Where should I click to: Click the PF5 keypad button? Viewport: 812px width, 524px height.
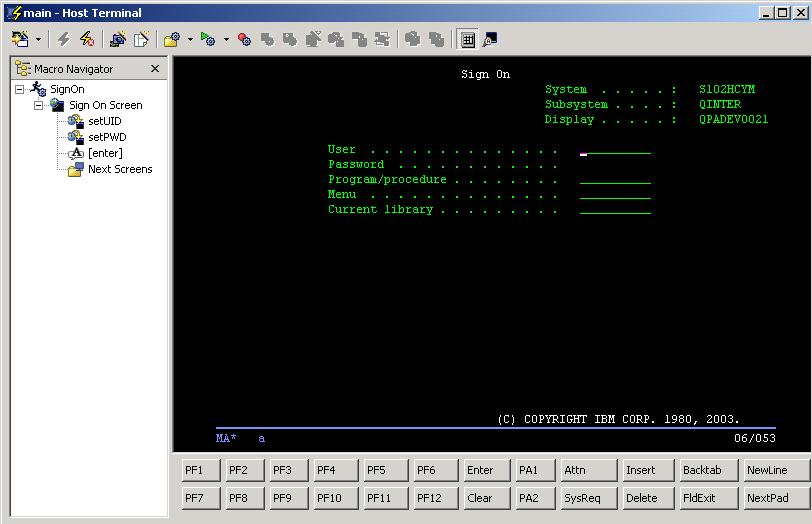pyautogui.click(x=386, y=470)
